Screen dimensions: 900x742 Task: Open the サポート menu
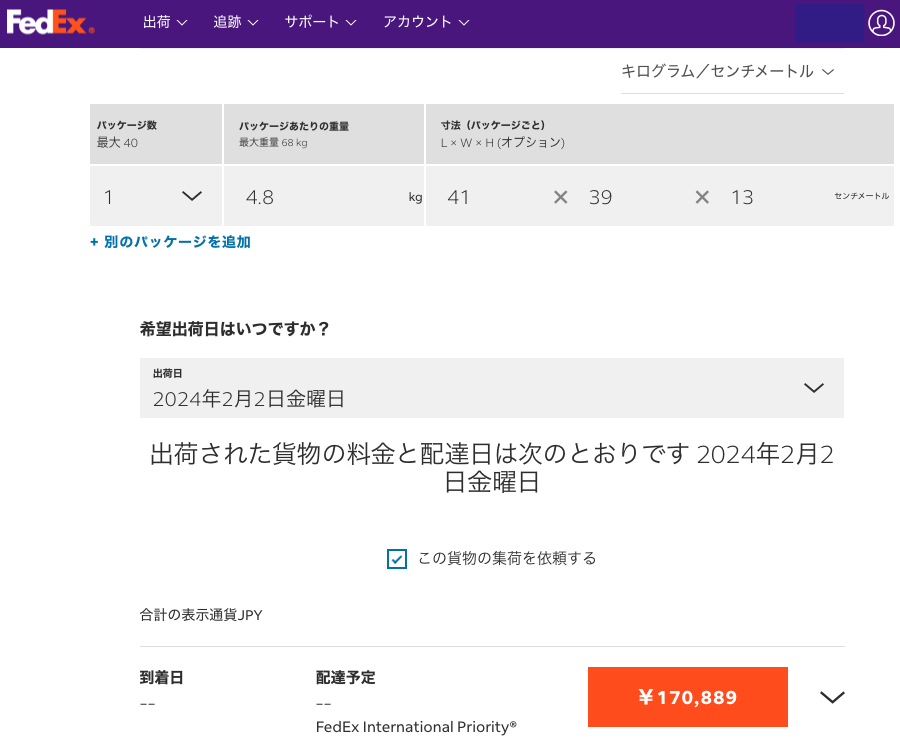pos(320,22)
